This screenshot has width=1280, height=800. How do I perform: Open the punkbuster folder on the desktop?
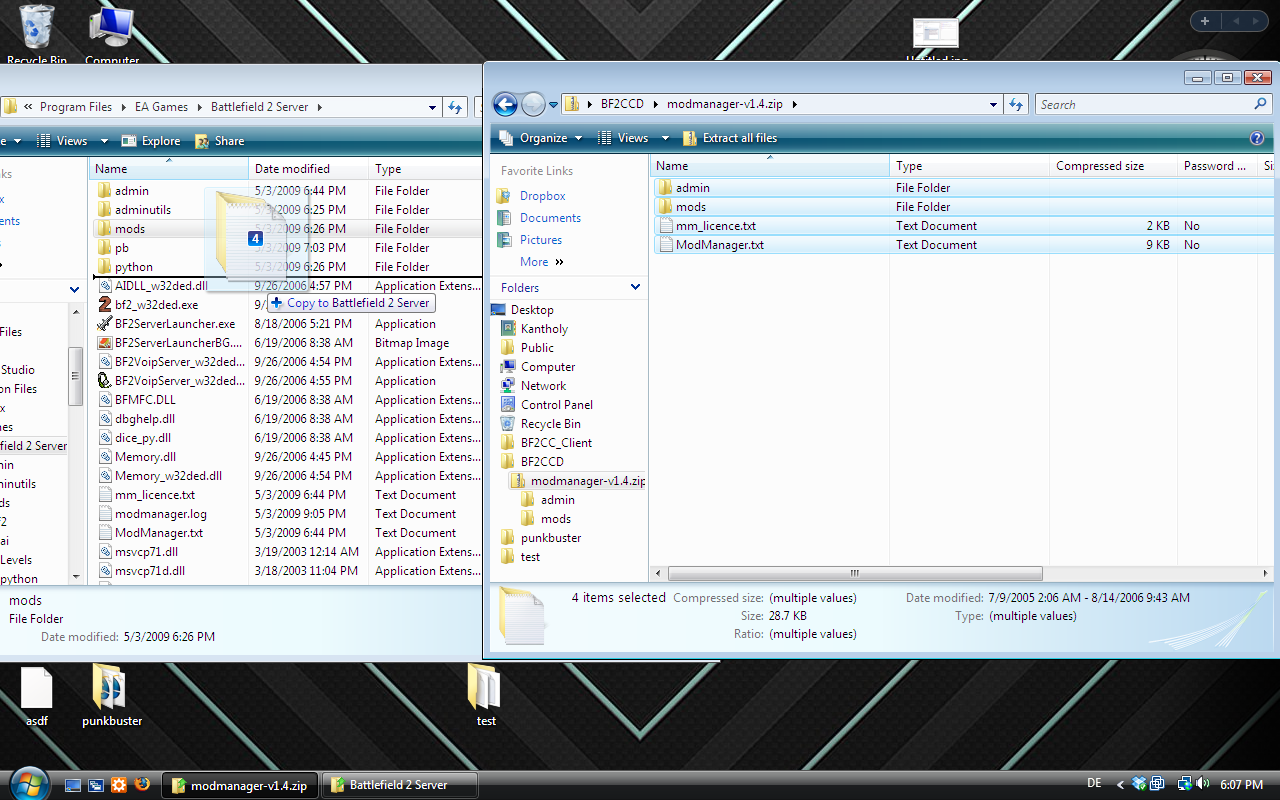112,696
